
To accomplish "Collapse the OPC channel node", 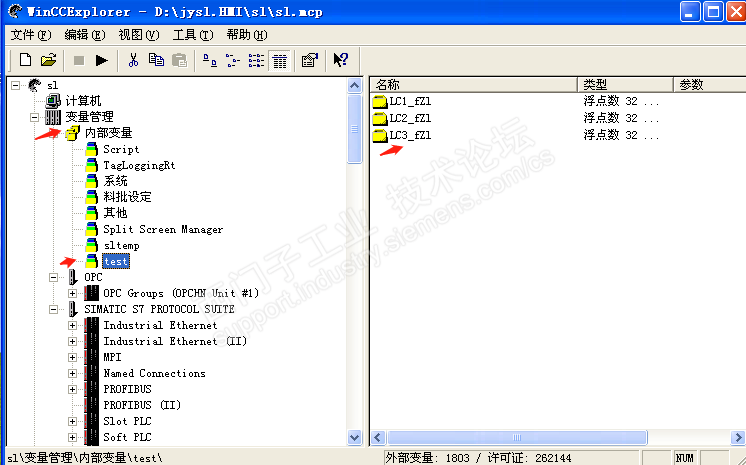I will pos(53,277).
